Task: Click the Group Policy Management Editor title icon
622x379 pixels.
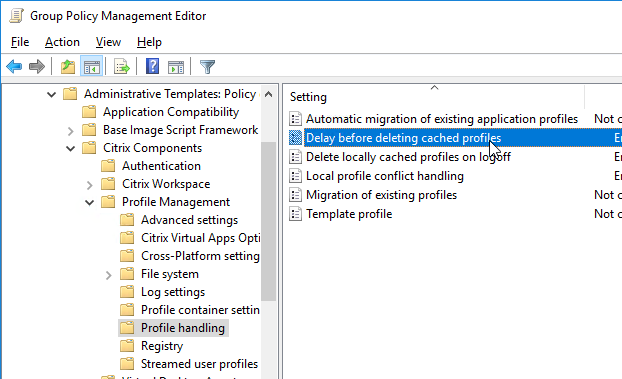Action: [x=16, y=16]
